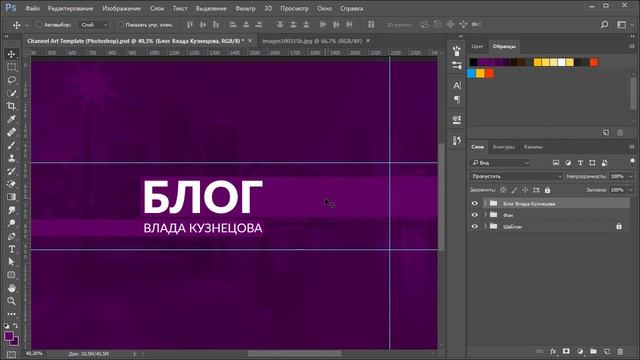This screenshot has height=360, width=640.
Task: Switch to the Каналы tab
Action: tap(533, 147)
